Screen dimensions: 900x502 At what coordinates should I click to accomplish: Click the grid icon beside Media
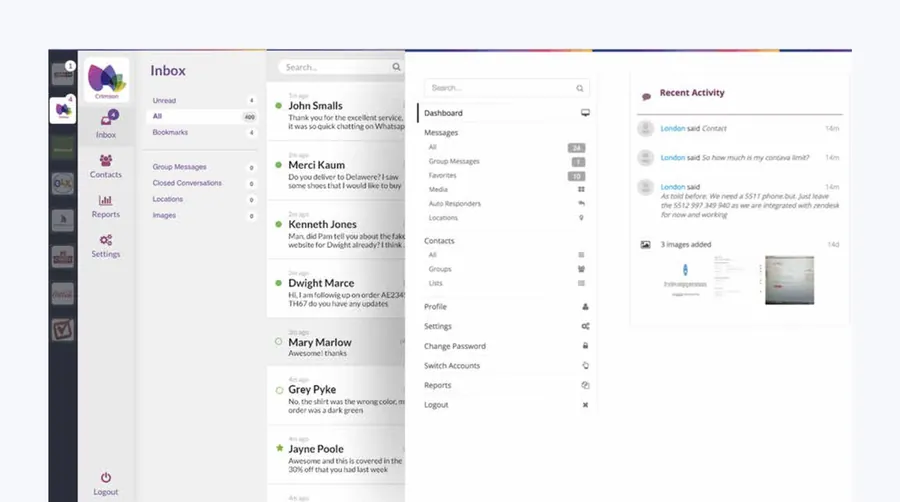tap(581, 189)
